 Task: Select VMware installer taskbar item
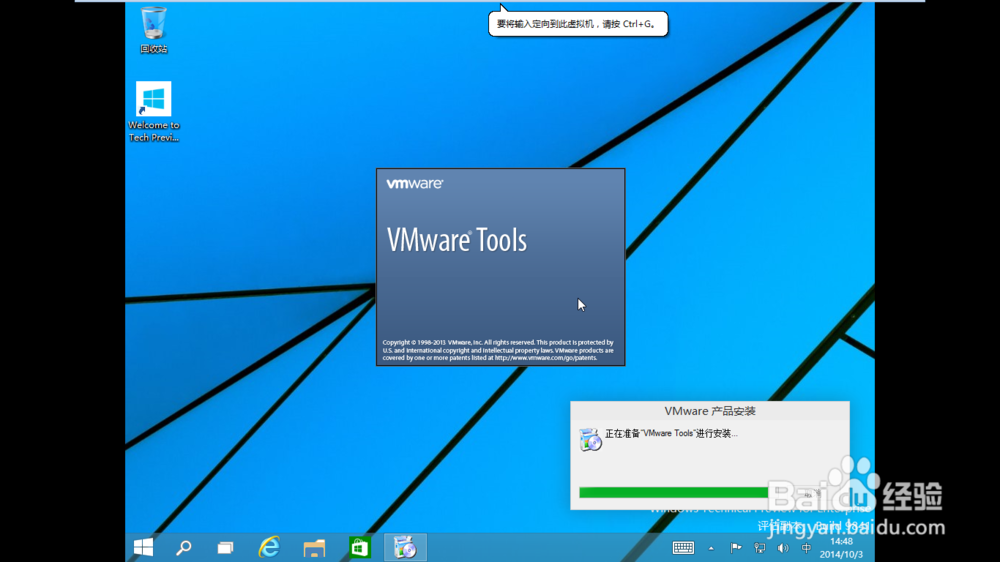pos(405,547)
